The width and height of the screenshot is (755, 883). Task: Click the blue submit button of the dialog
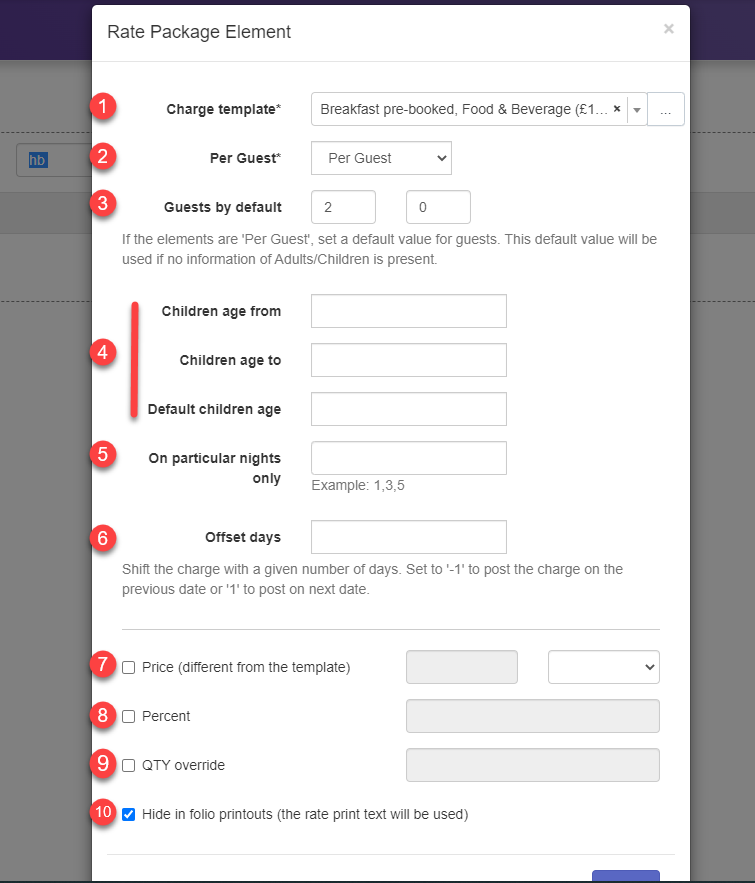point(626,876)
